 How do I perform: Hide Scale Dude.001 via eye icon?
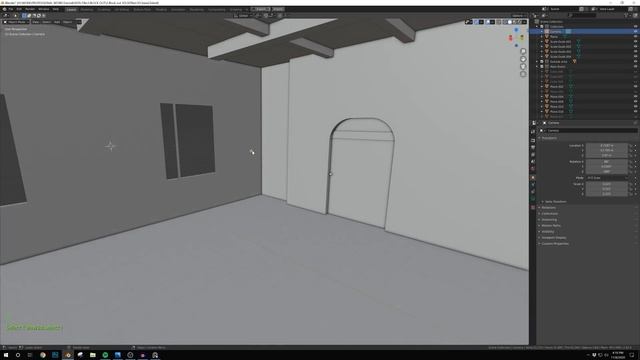[635, 42]
